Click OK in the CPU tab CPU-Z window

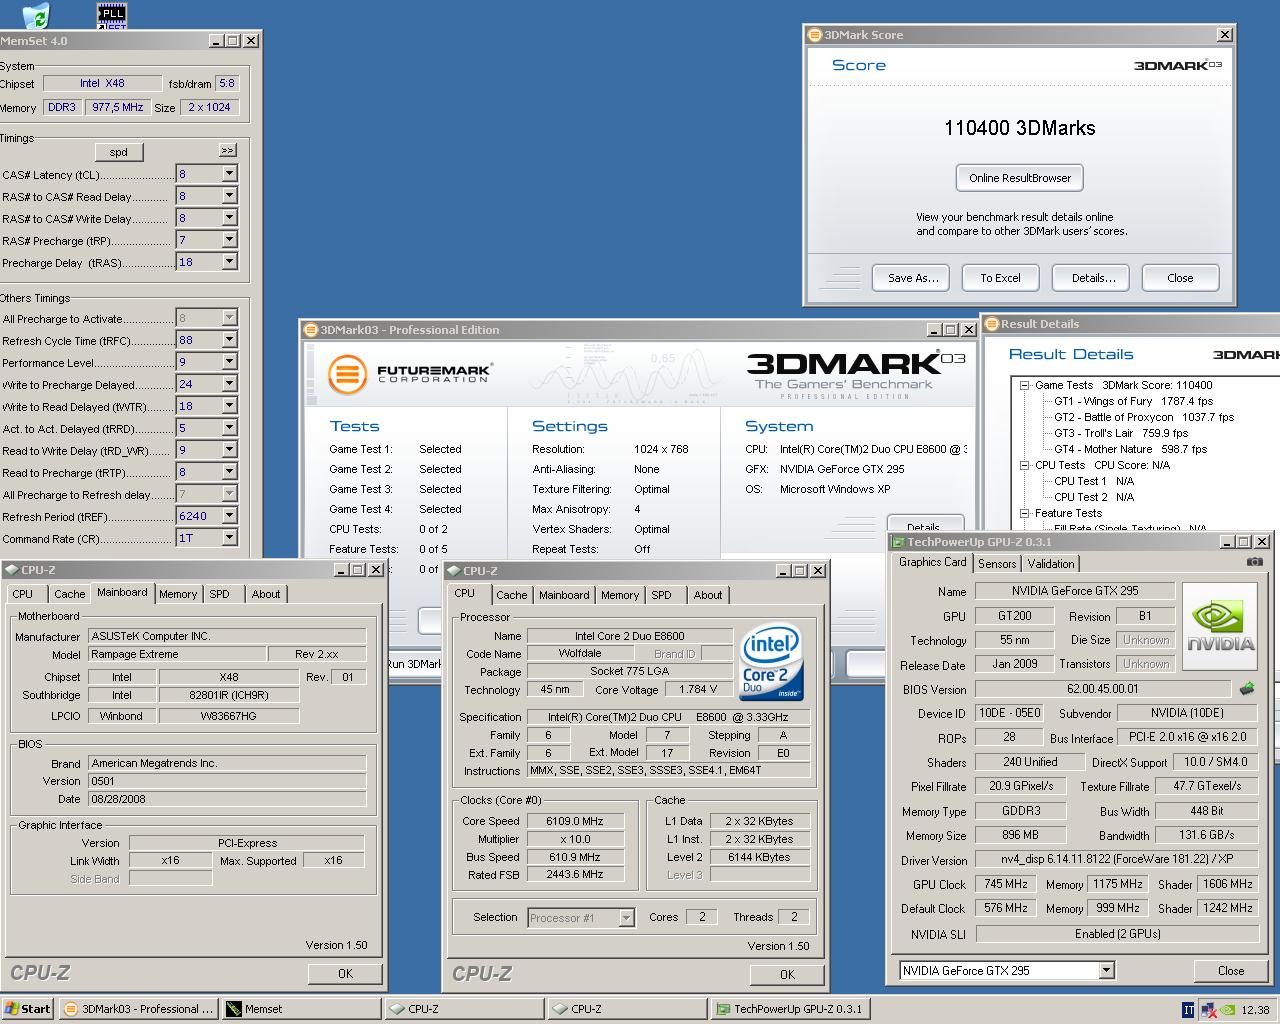787,974
